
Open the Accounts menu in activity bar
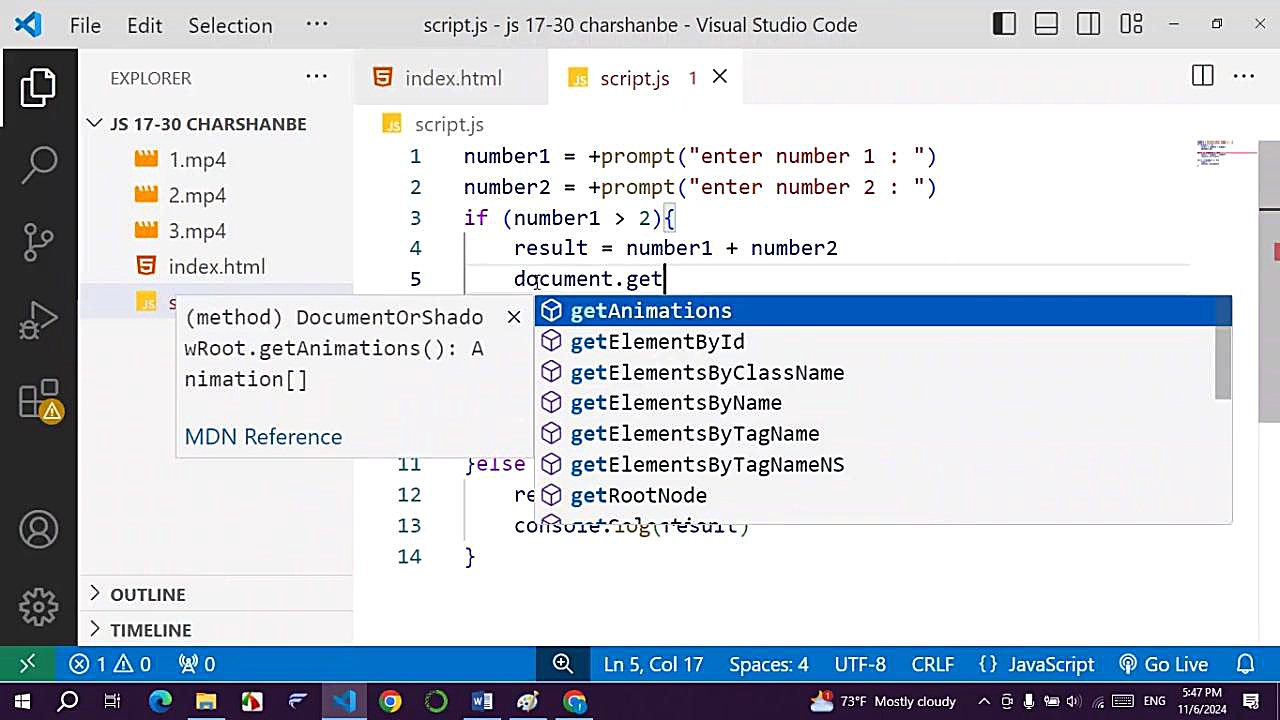[38, 530]
